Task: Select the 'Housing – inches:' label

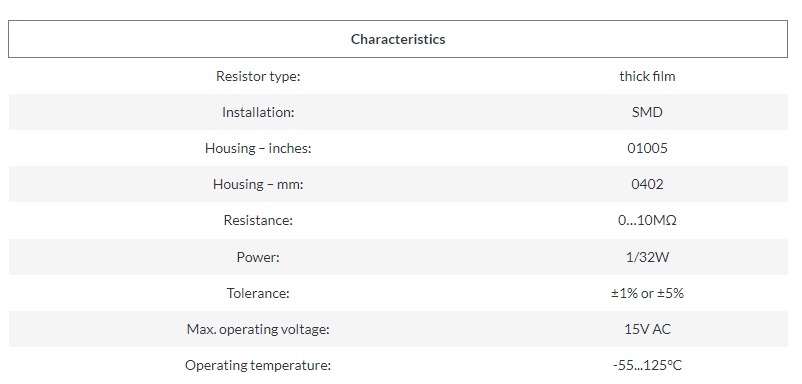Action: pos(258,148)
